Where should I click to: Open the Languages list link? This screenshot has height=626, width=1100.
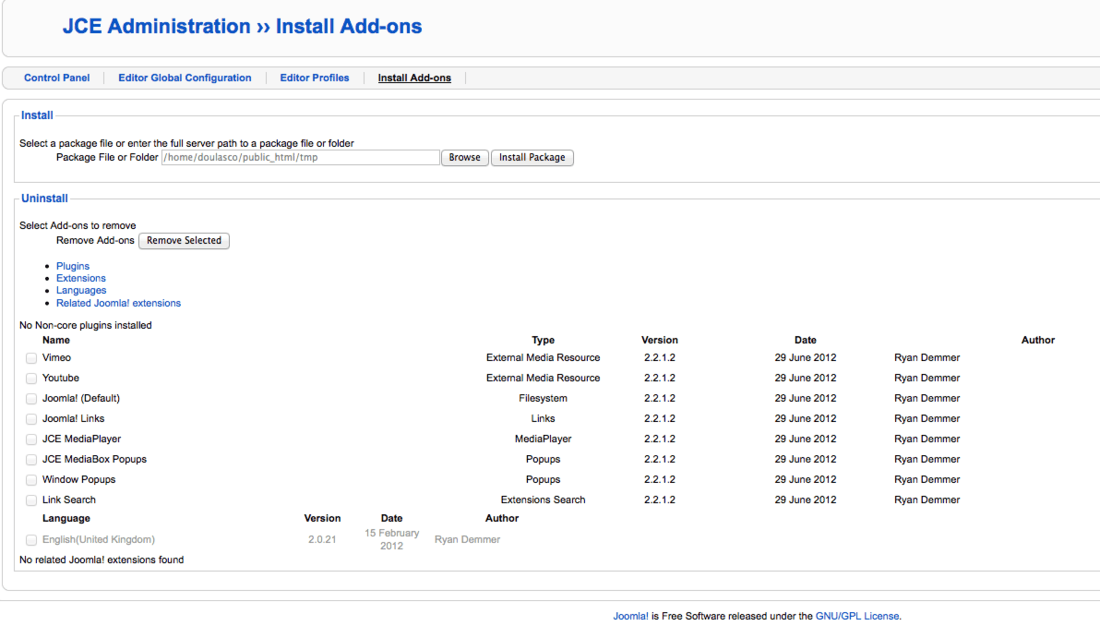click(81, 290)
